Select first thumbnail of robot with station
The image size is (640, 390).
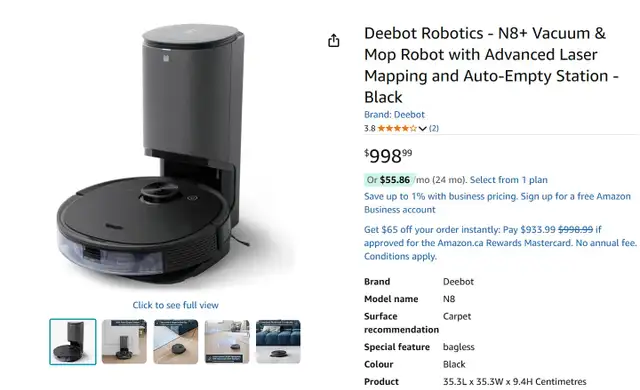click(73, 342)
